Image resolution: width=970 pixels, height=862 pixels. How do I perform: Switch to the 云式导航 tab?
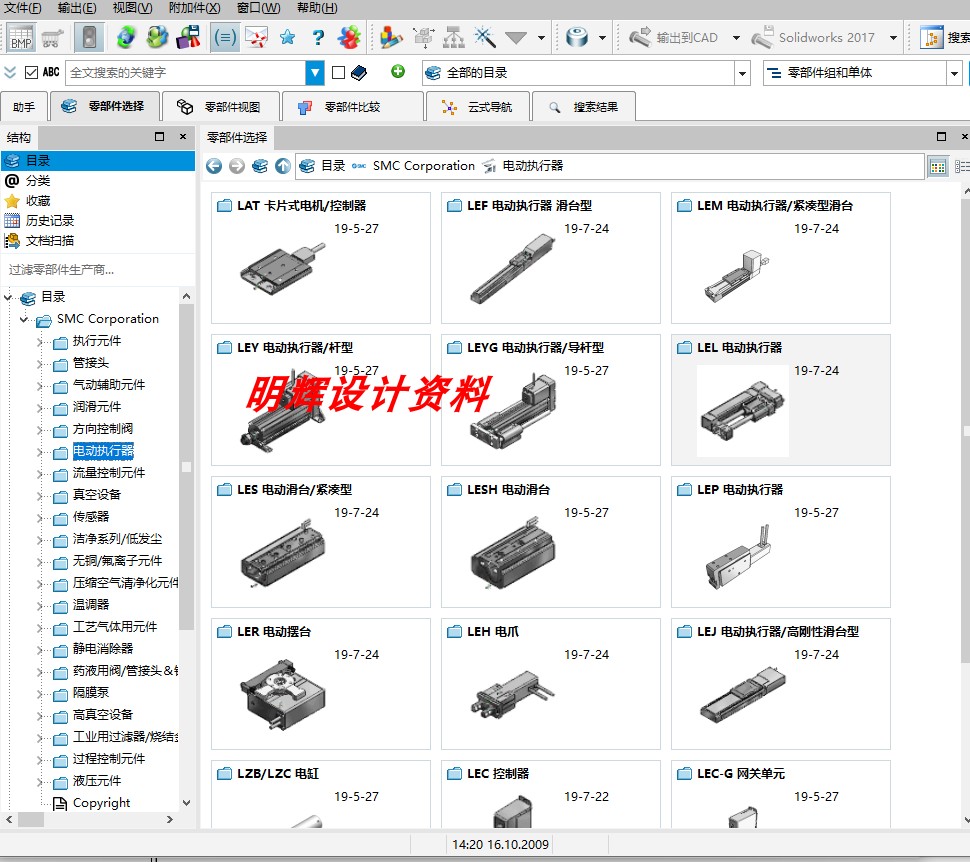pyautogui.click(x=478, y=106)
